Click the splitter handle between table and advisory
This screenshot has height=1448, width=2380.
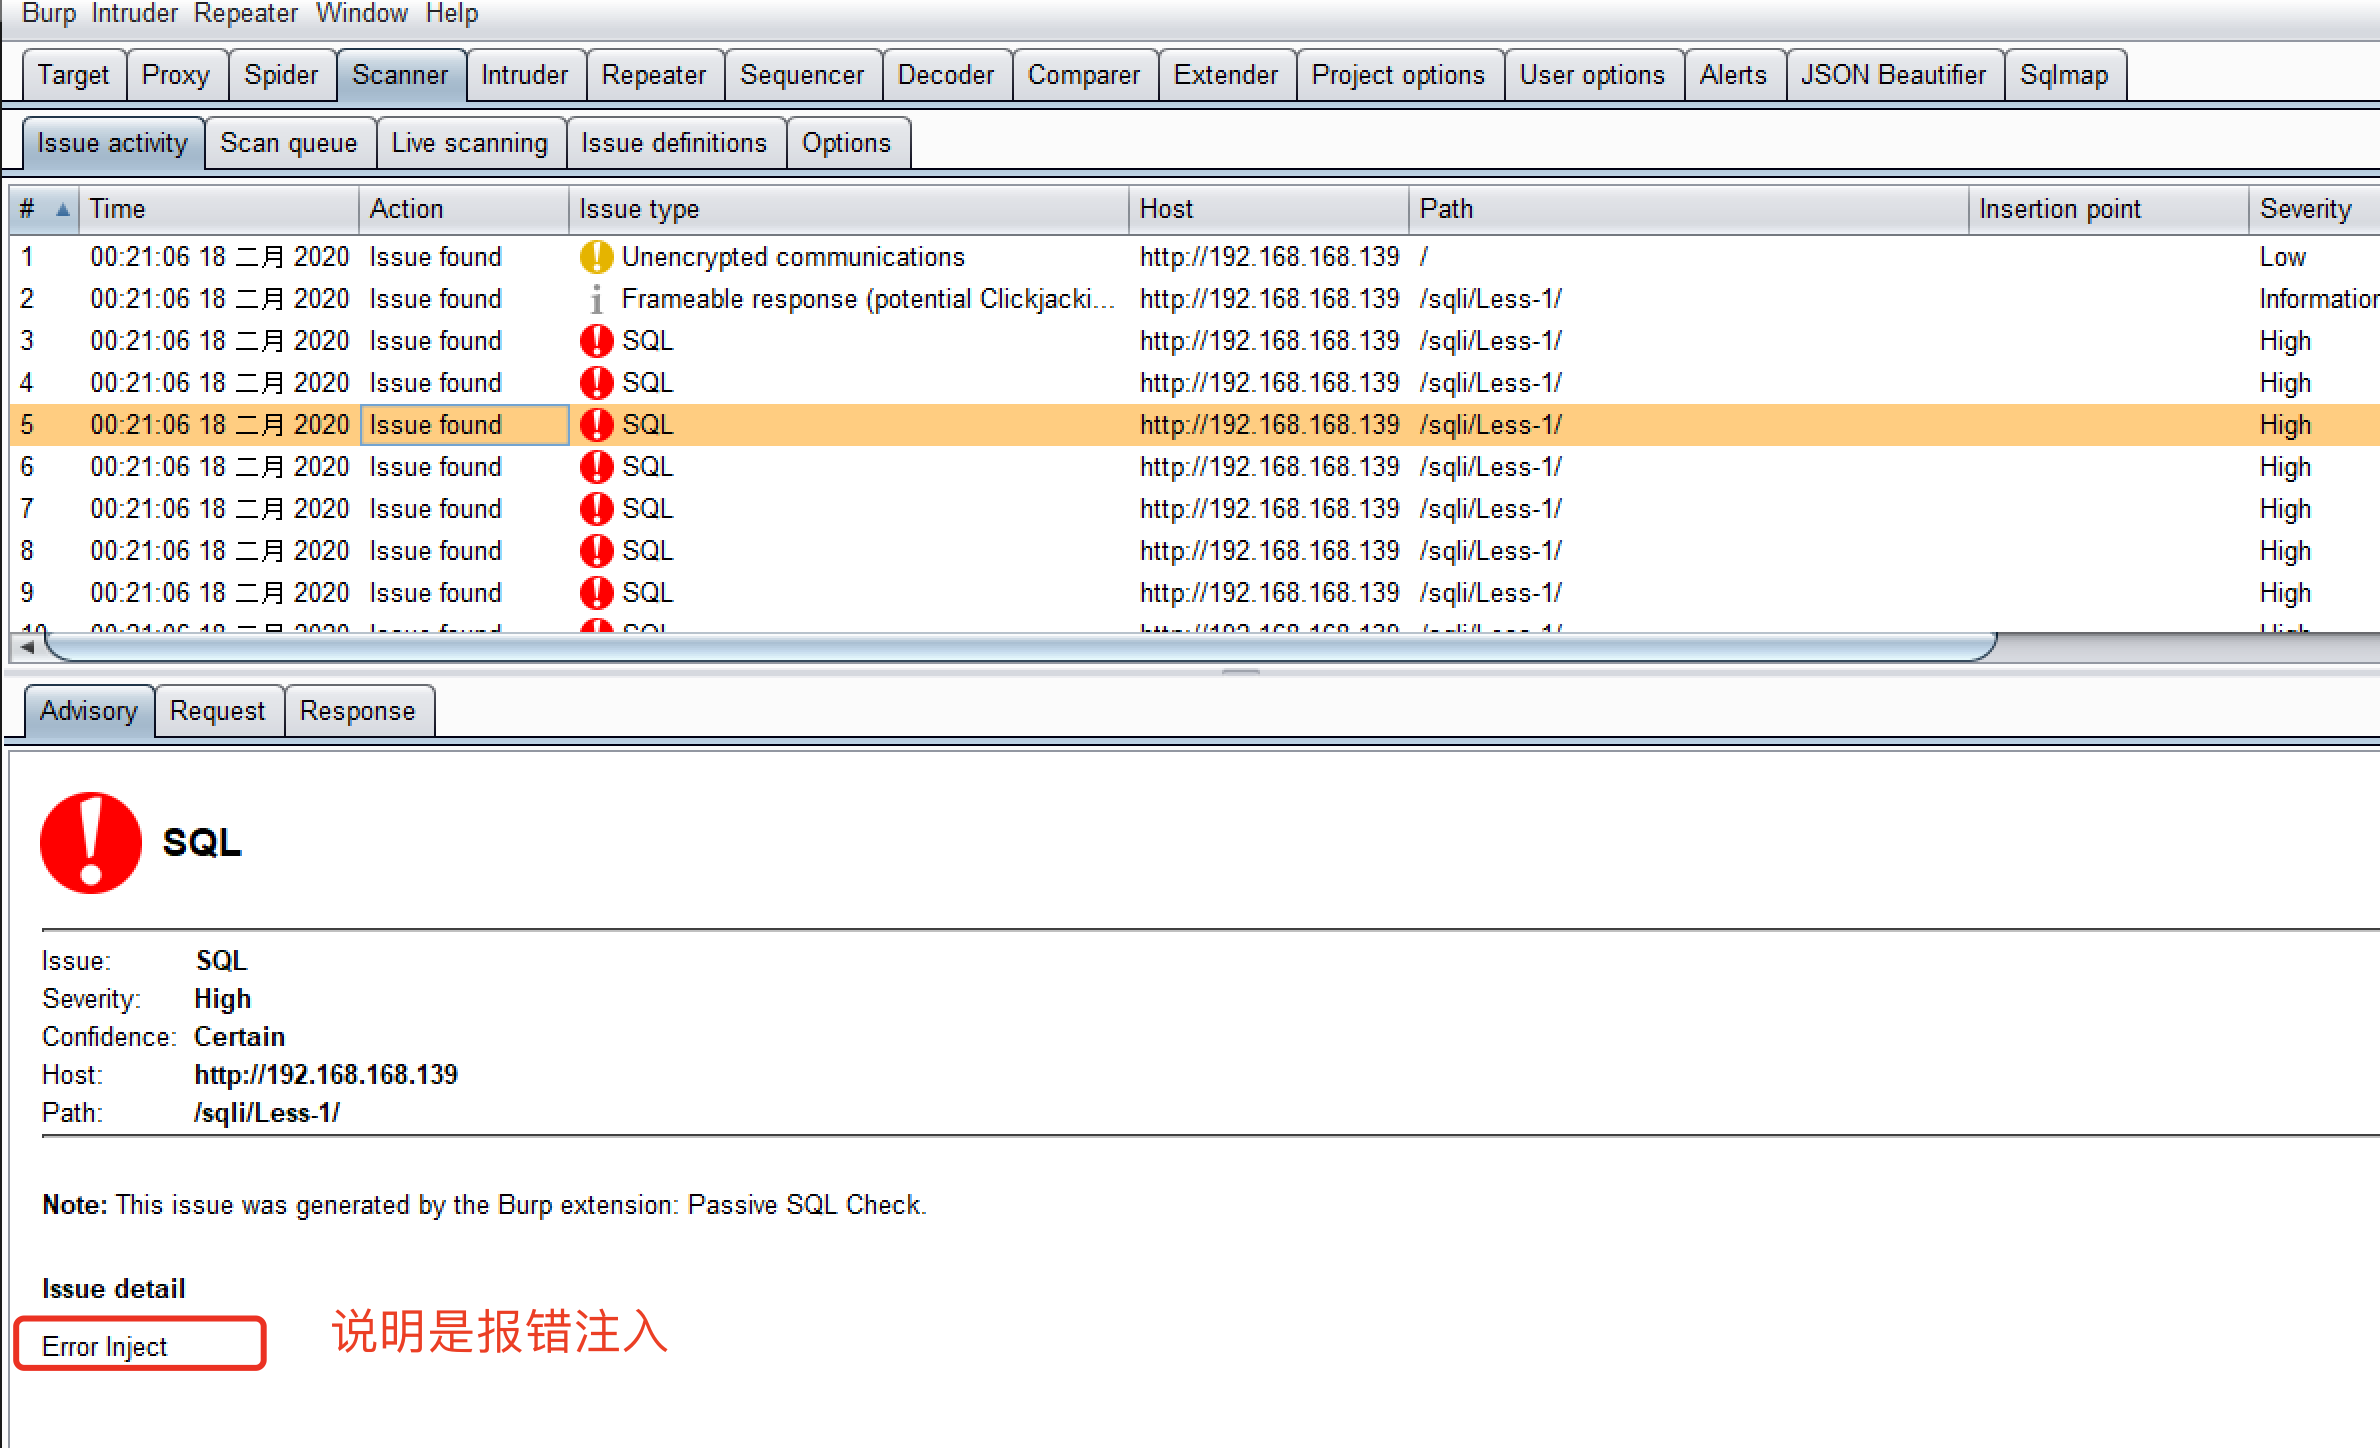pyautogui.click(x=1240, y=672)
